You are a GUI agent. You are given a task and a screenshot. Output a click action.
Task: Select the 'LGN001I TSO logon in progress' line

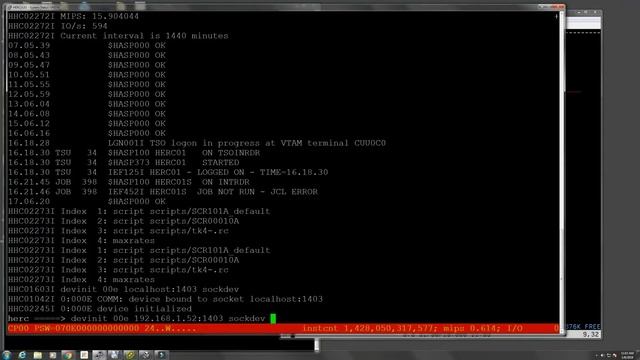click(x=197, y=143)
